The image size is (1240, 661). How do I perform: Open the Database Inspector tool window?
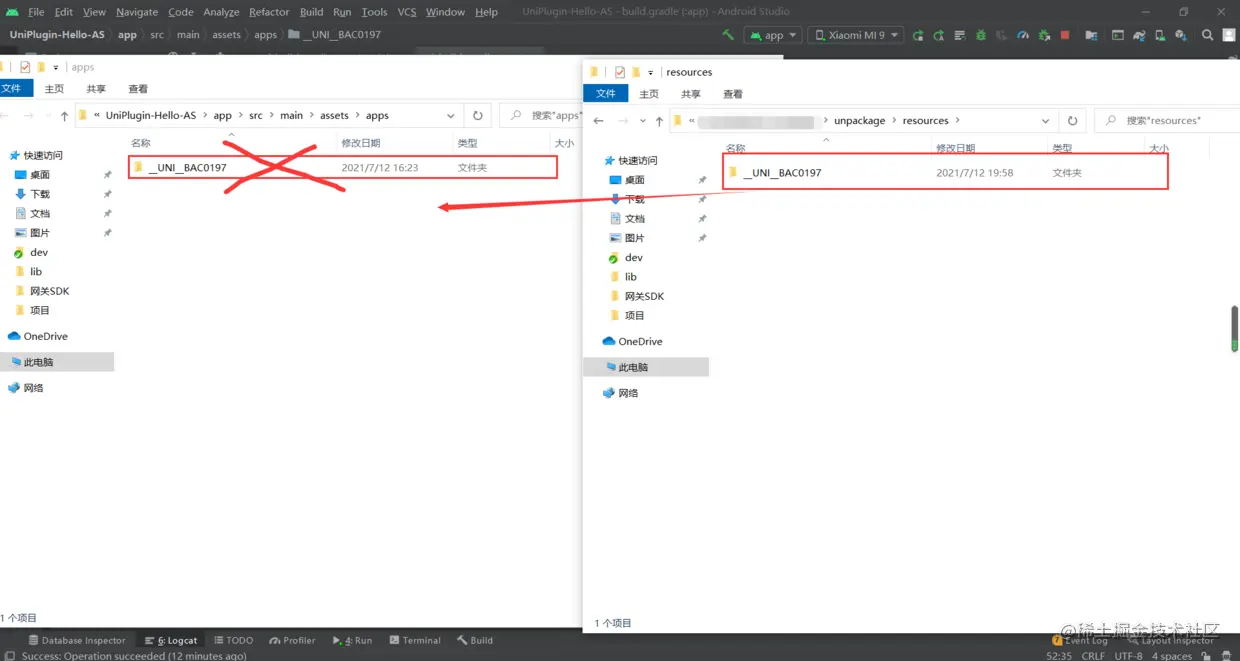tap(77, 640)
